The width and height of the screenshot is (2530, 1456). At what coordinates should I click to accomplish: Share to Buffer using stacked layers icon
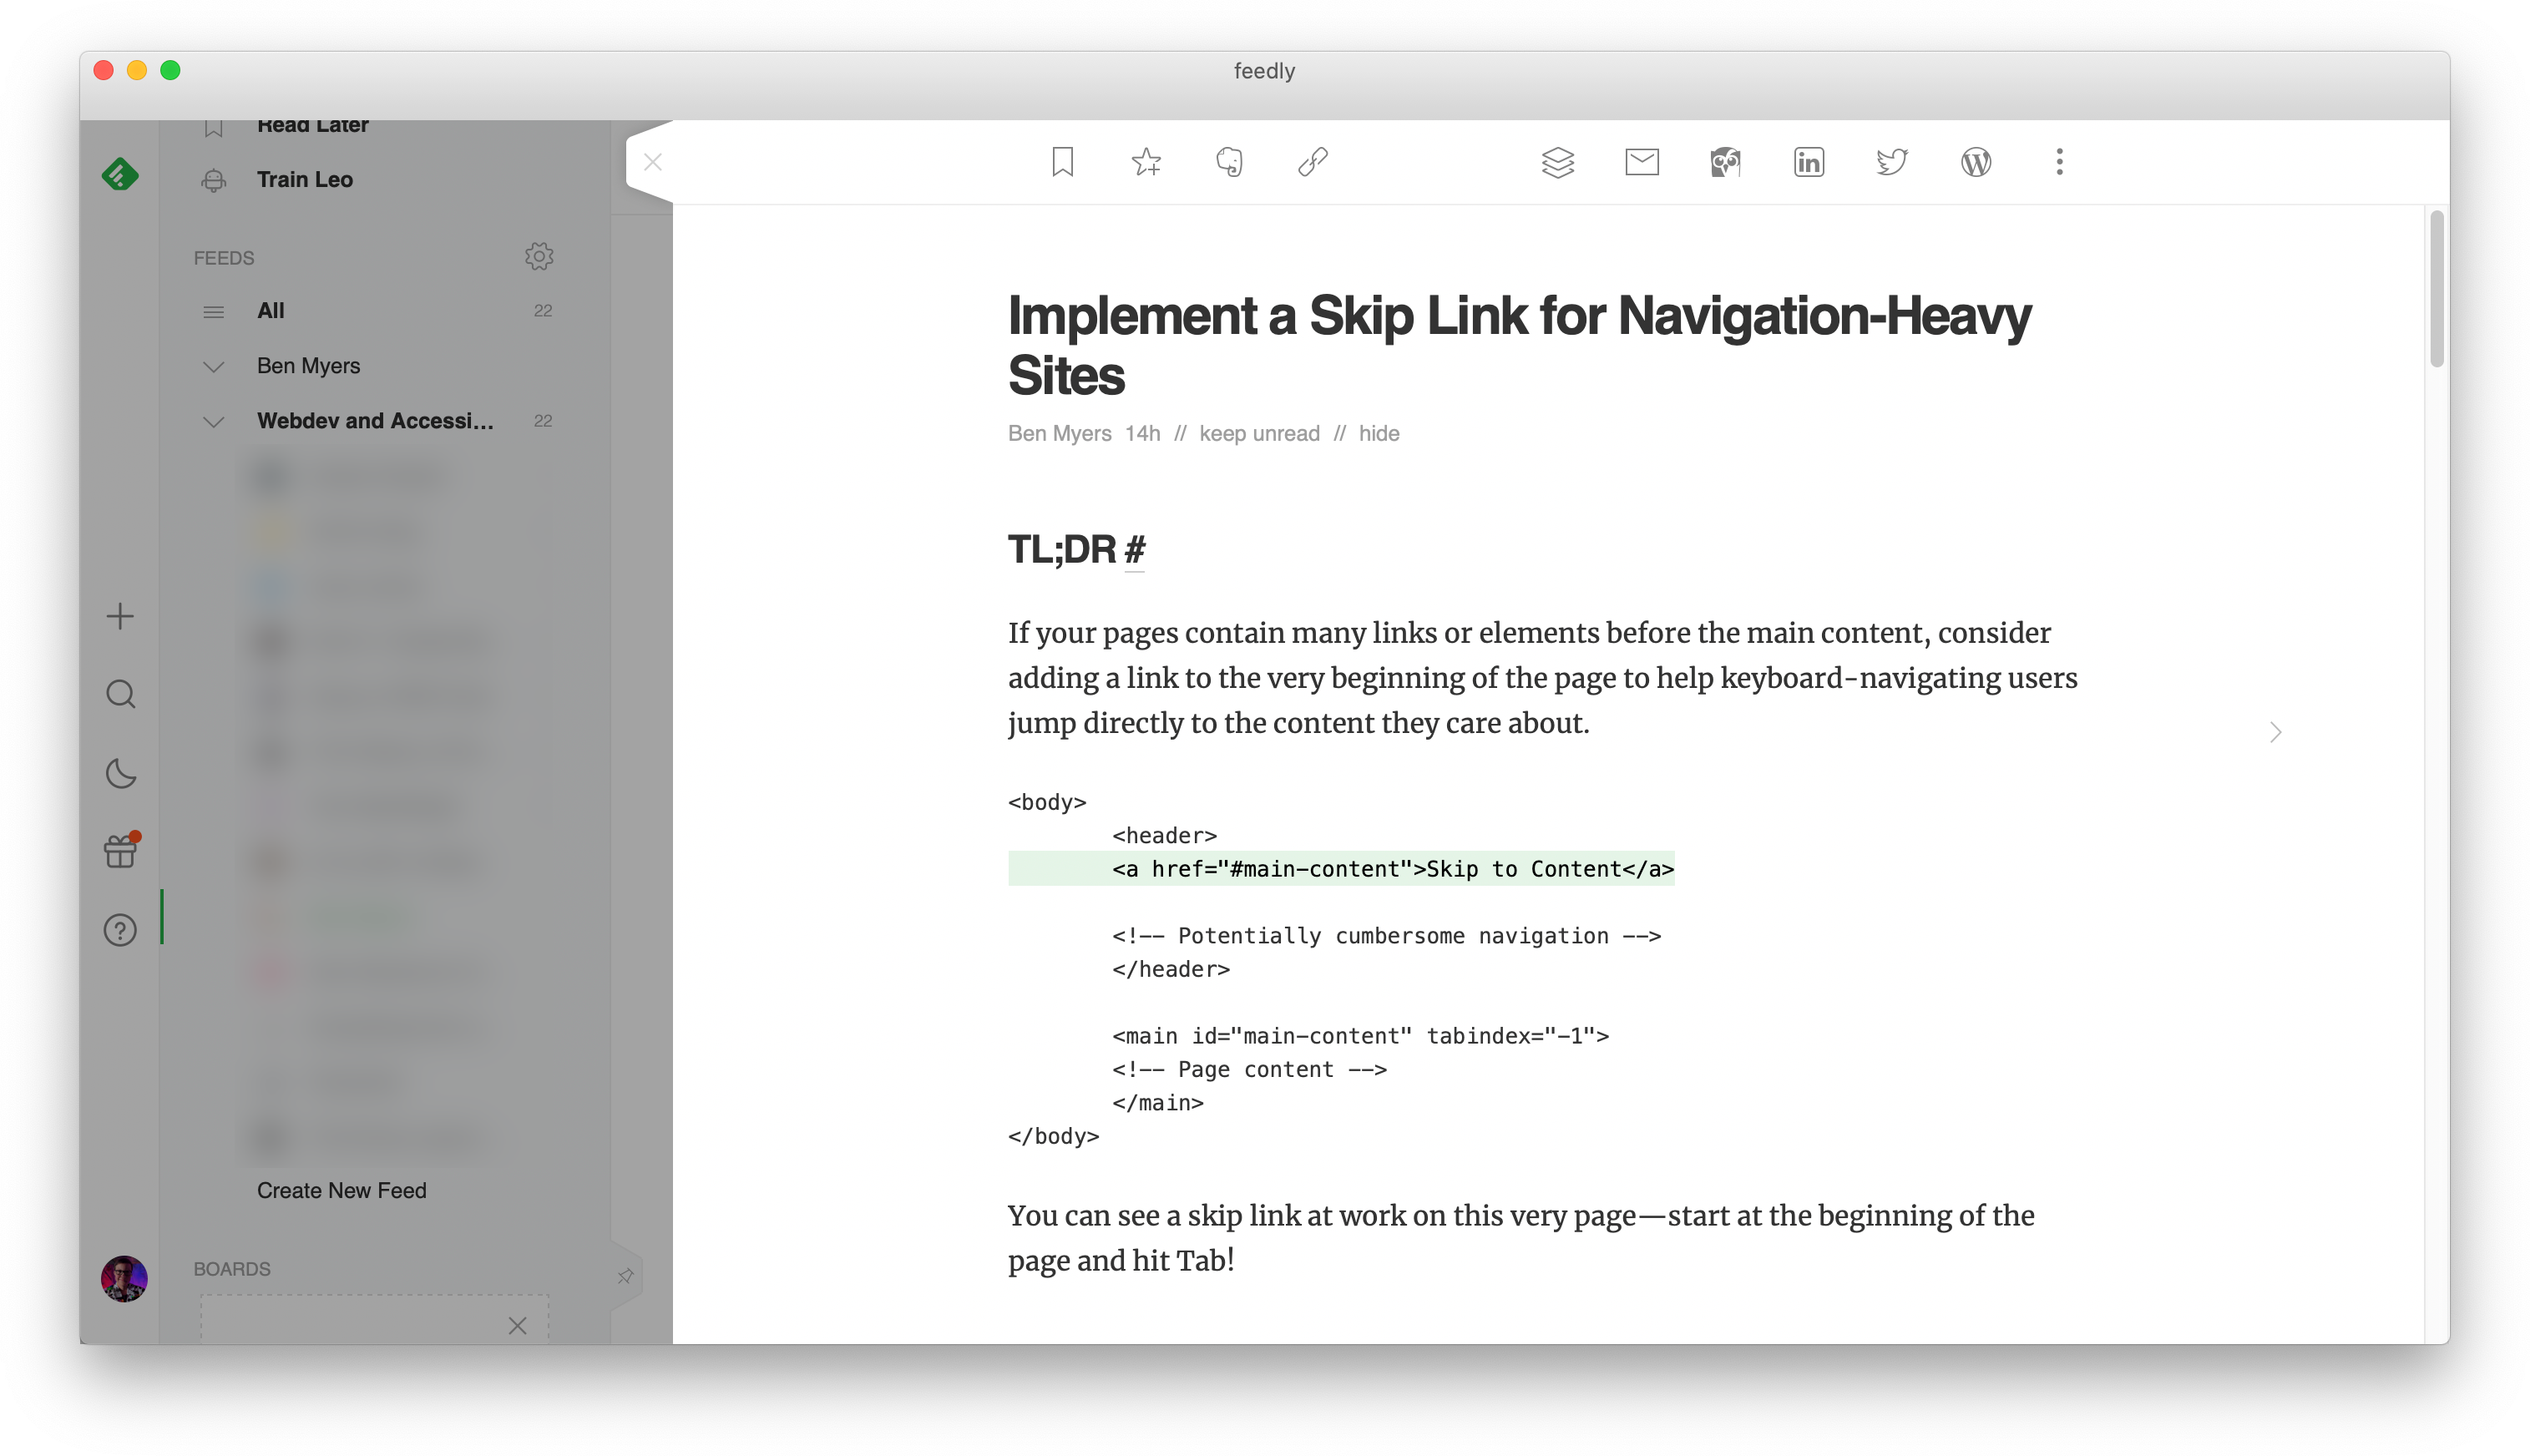pyautogui.click(x=1558, y=162)
